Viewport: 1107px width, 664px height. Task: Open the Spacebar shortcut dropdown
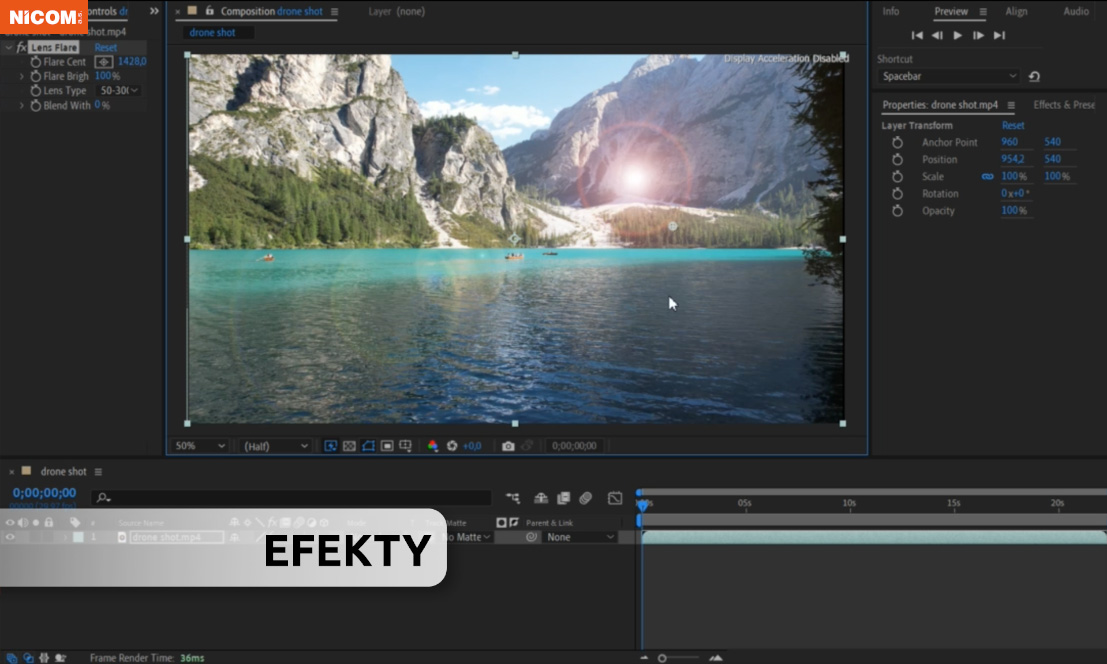tap(950, 76)
